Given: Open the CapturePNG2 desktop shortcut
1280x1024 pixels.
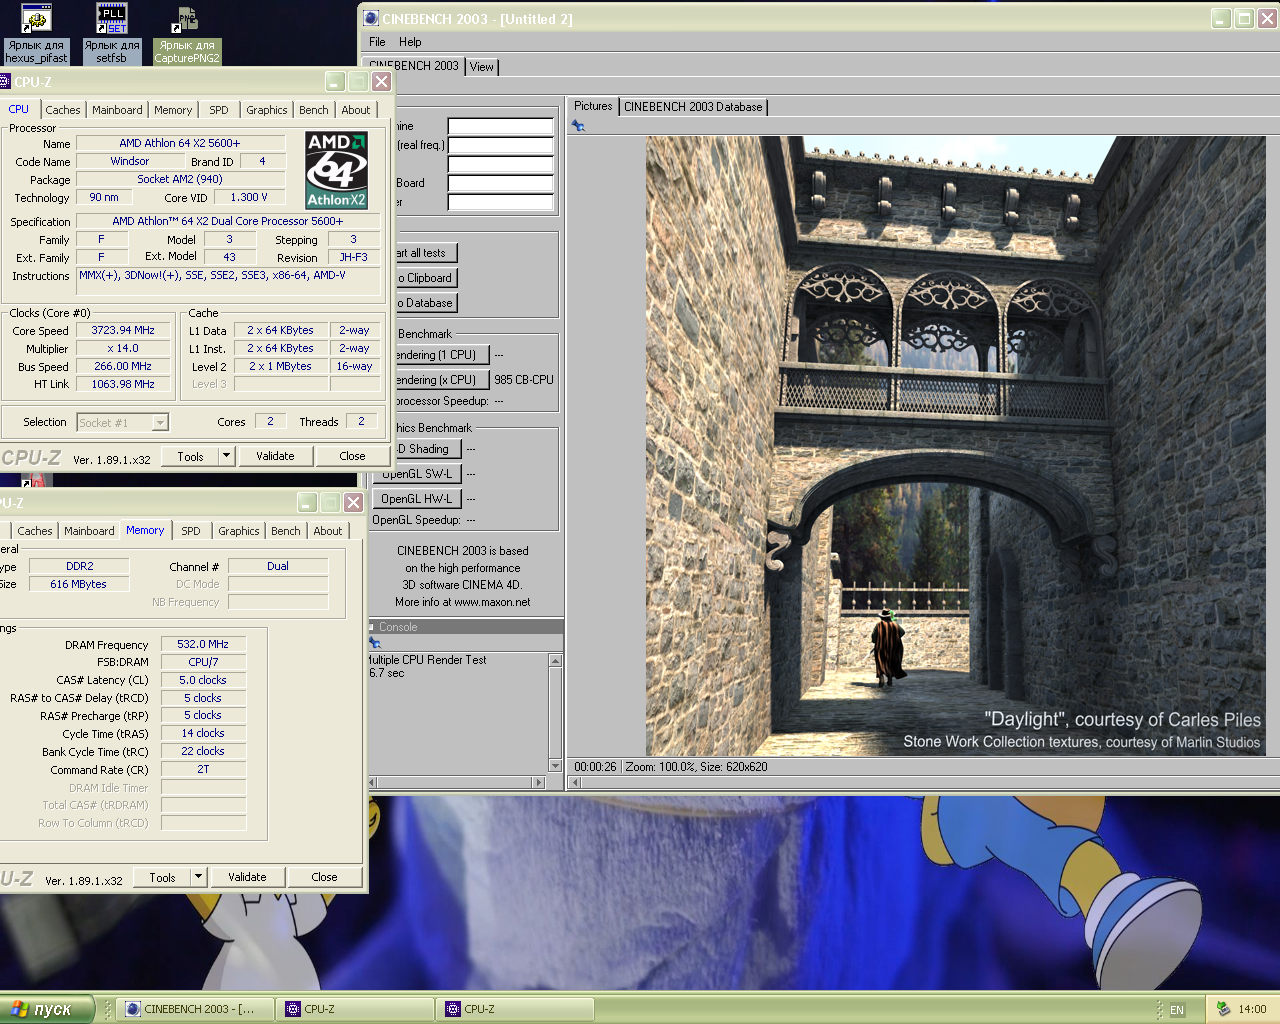Looking at the screenshot, I should pyautogui.click(x=187, y=33).
